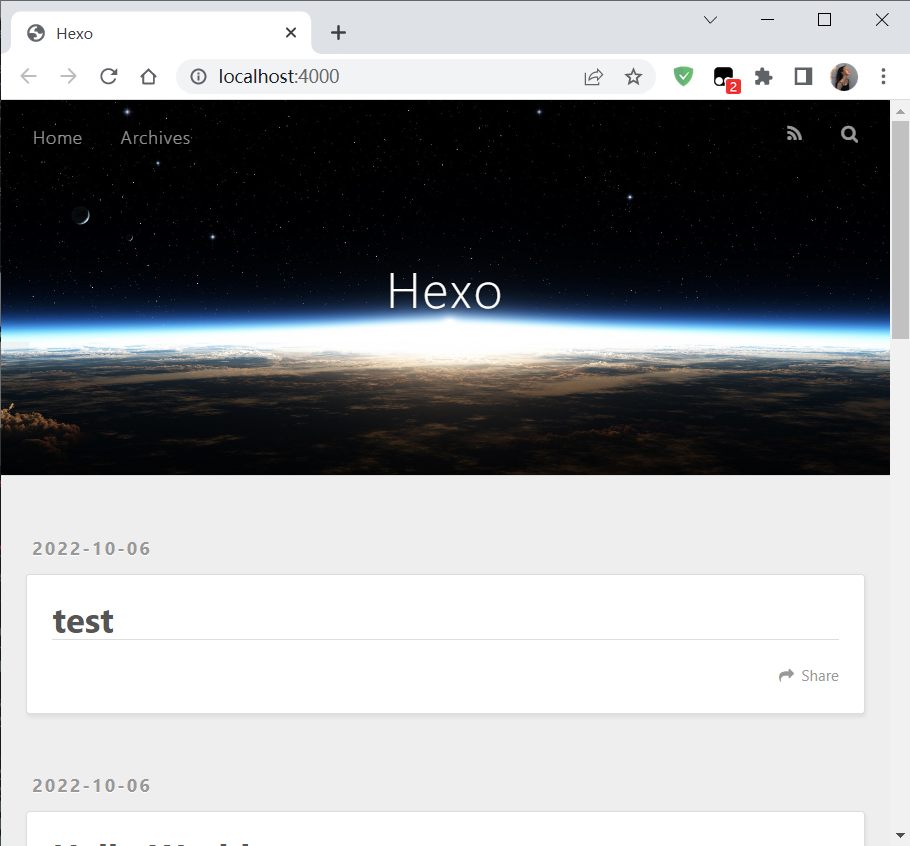This screenshot has height=846, width=910.
Task: Open the extension with red 2 badge
Action: pos(725,78)
